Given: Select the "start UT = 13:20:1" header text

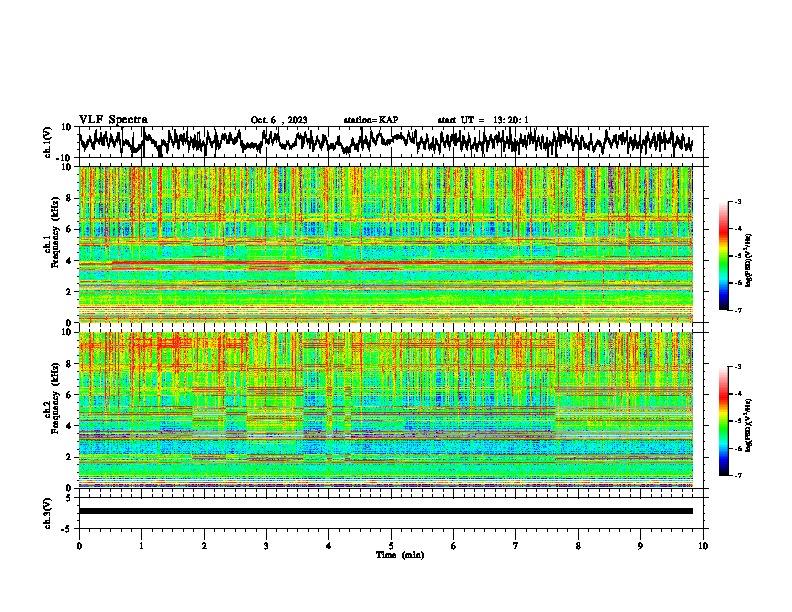Looking at the screenshot, I should 483,120.
